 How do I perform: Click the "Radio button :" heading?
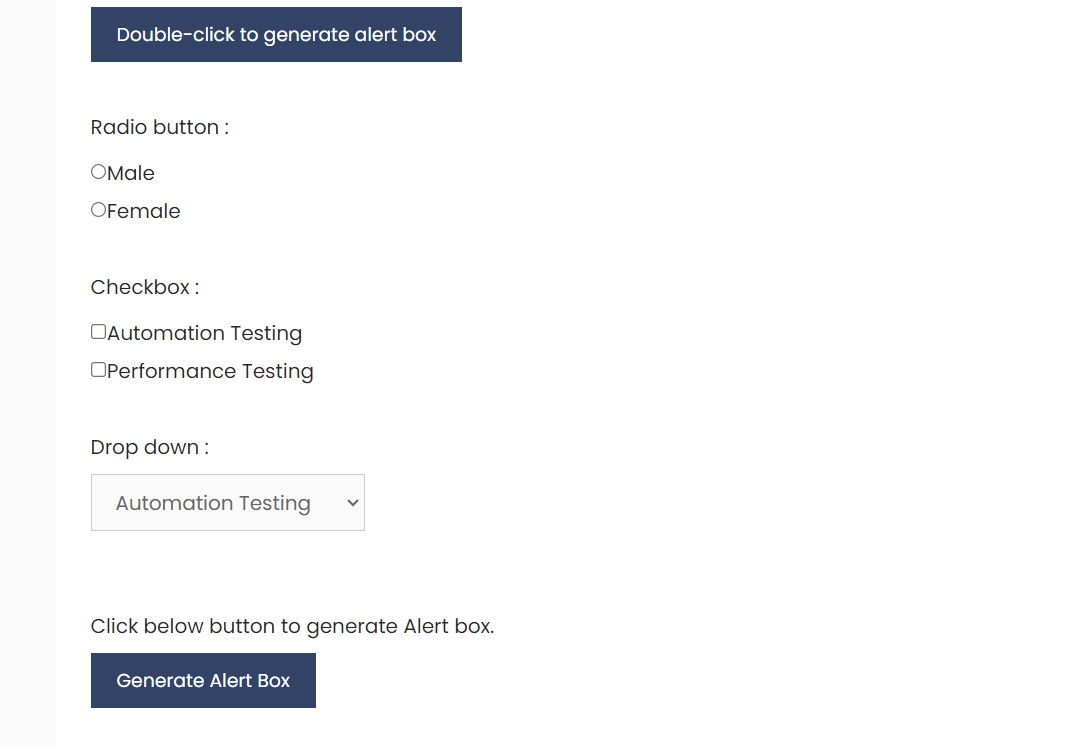(160, 127)
